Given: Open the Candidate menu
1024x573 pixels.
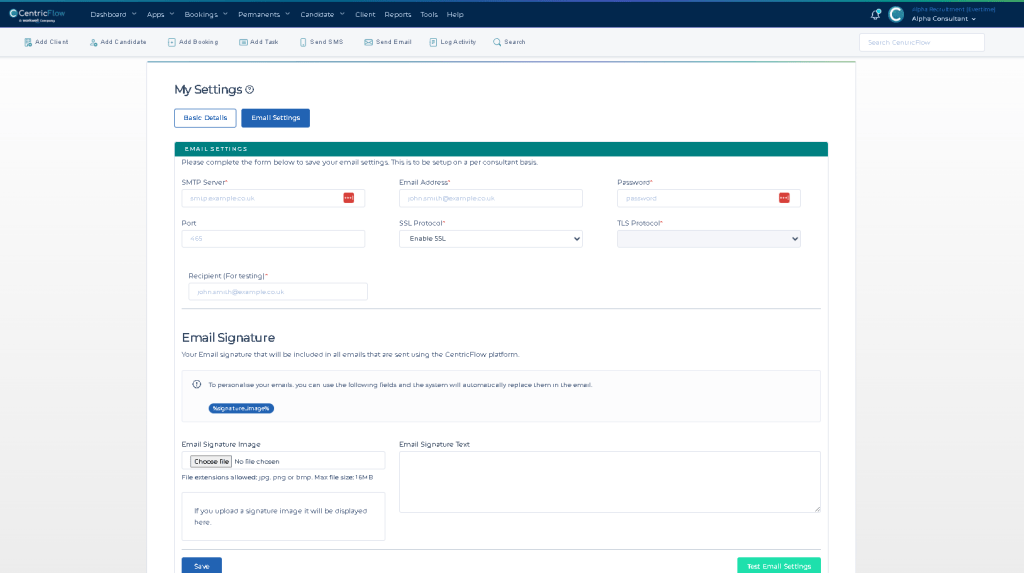Looking at the screenshot, I should (x=323, y=14).
